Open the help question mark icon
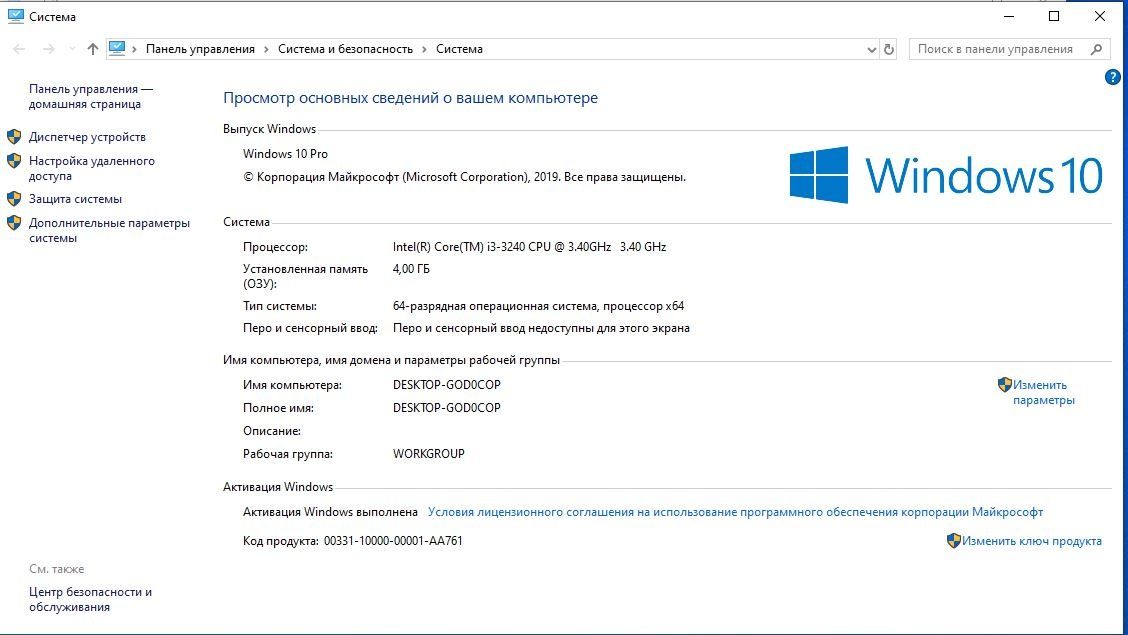This screenshot has height=635, width=1128. click(1112, 77)
